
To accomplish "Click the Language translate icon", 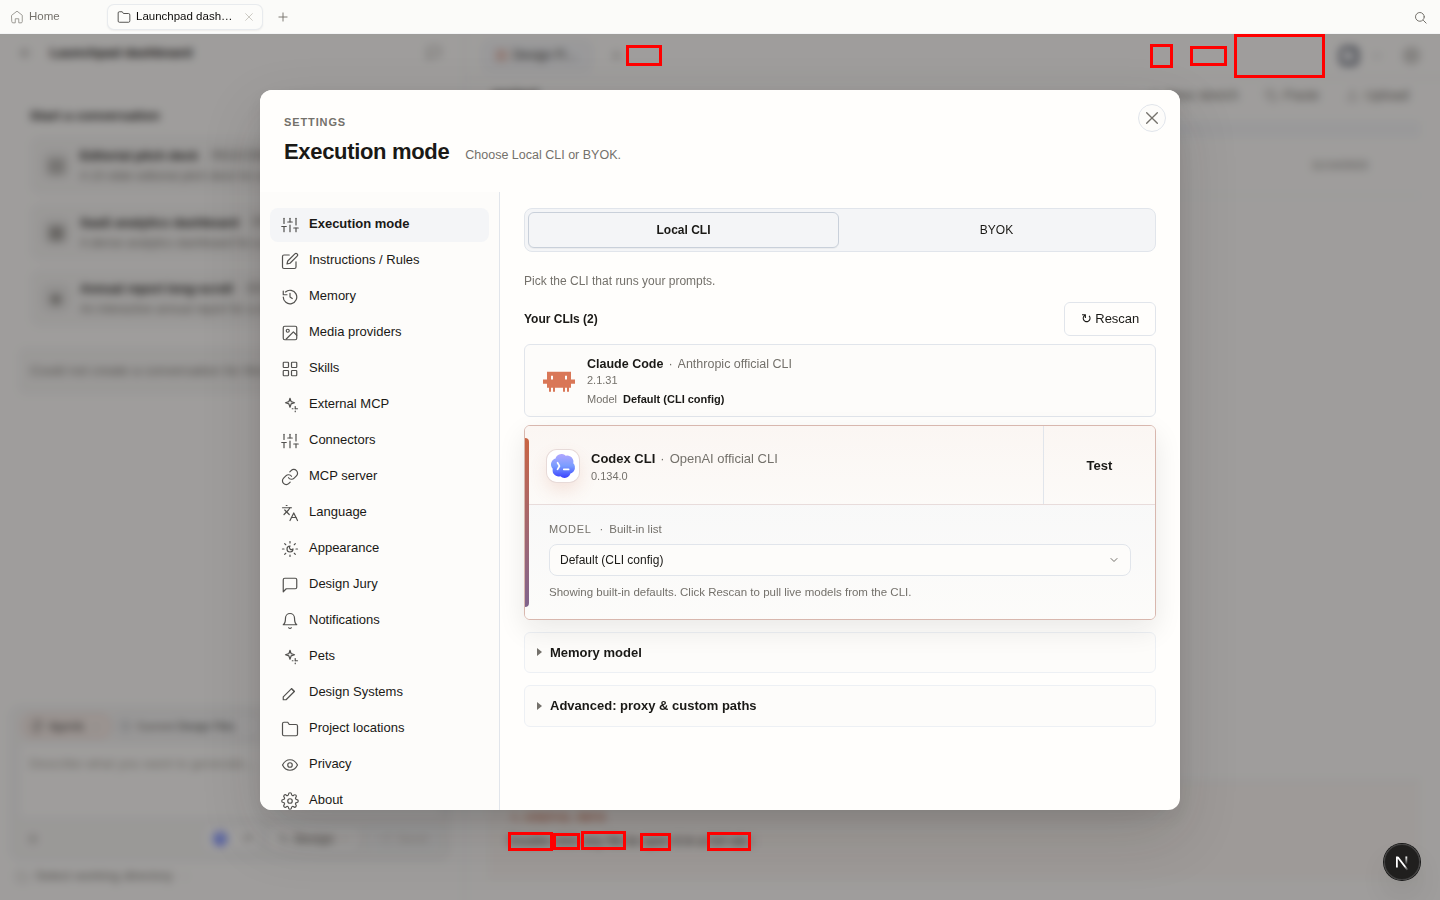I will point(290,513).
